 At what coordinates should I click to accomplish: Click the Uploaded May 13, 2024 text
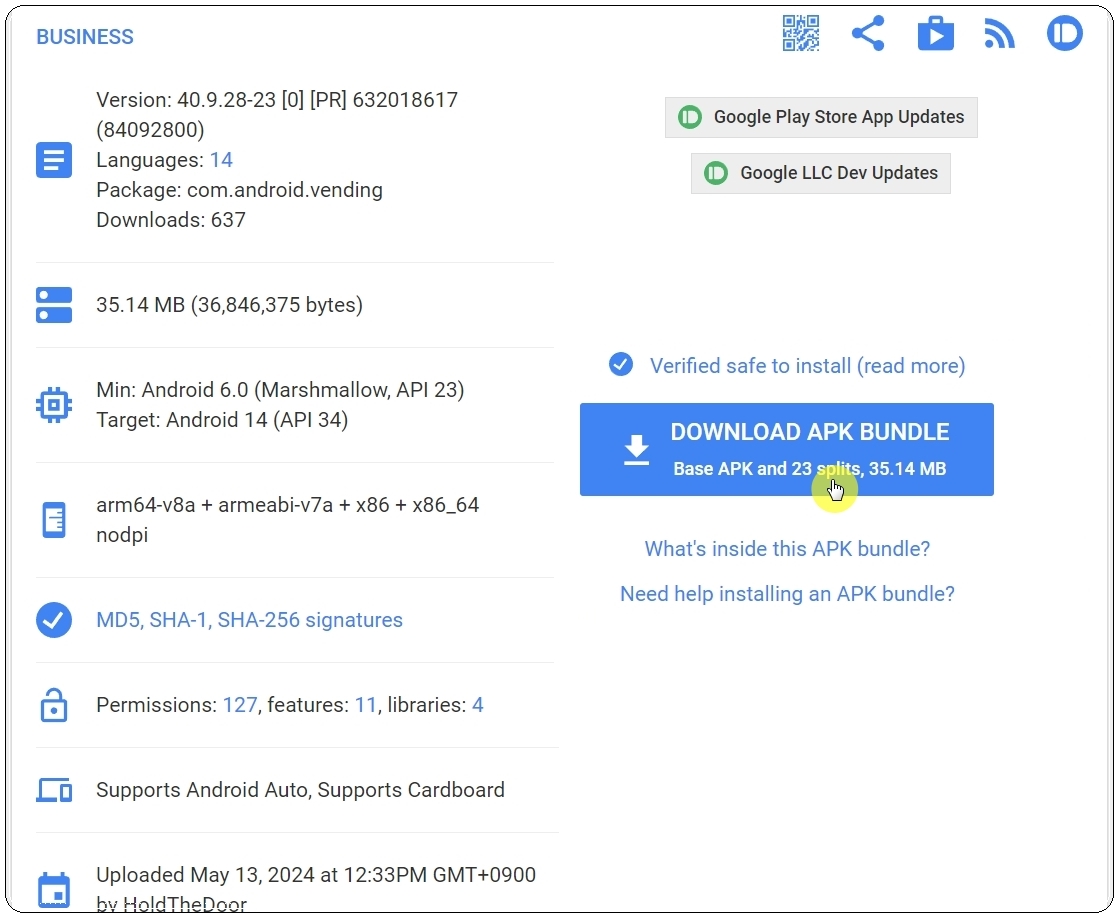(316, 875)
